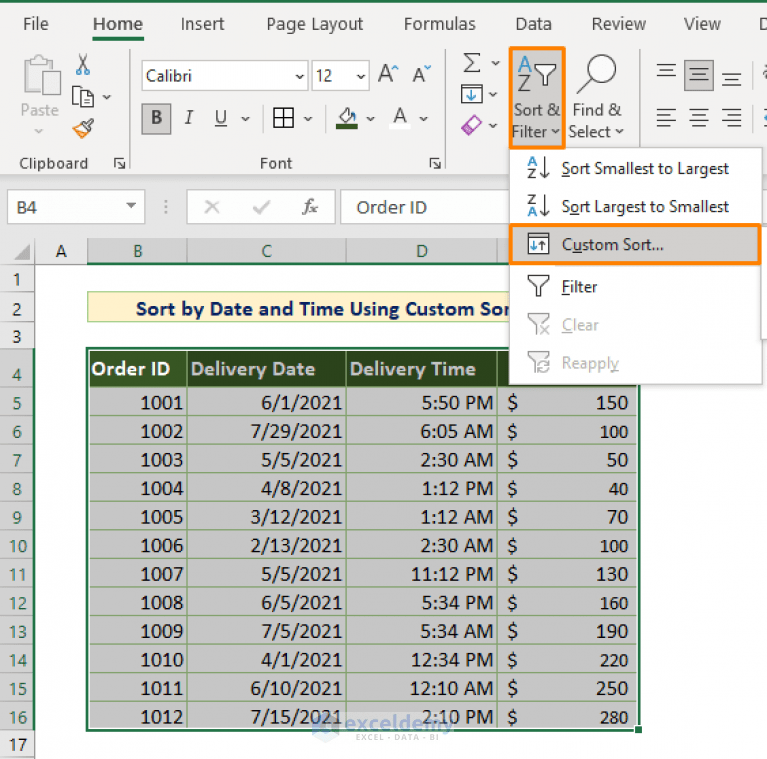Select column D header
767x759 pixels.
pyautogui.click(x=422, y=251)
